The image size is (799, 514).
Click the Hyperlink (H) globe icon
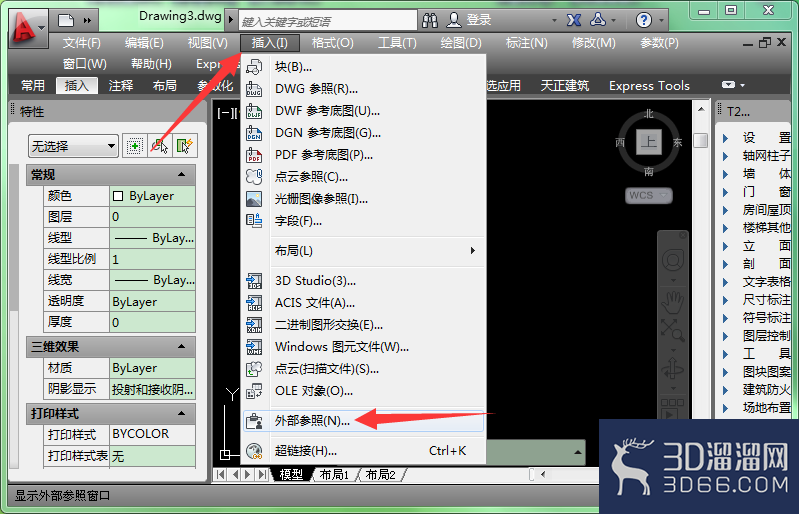254,451
